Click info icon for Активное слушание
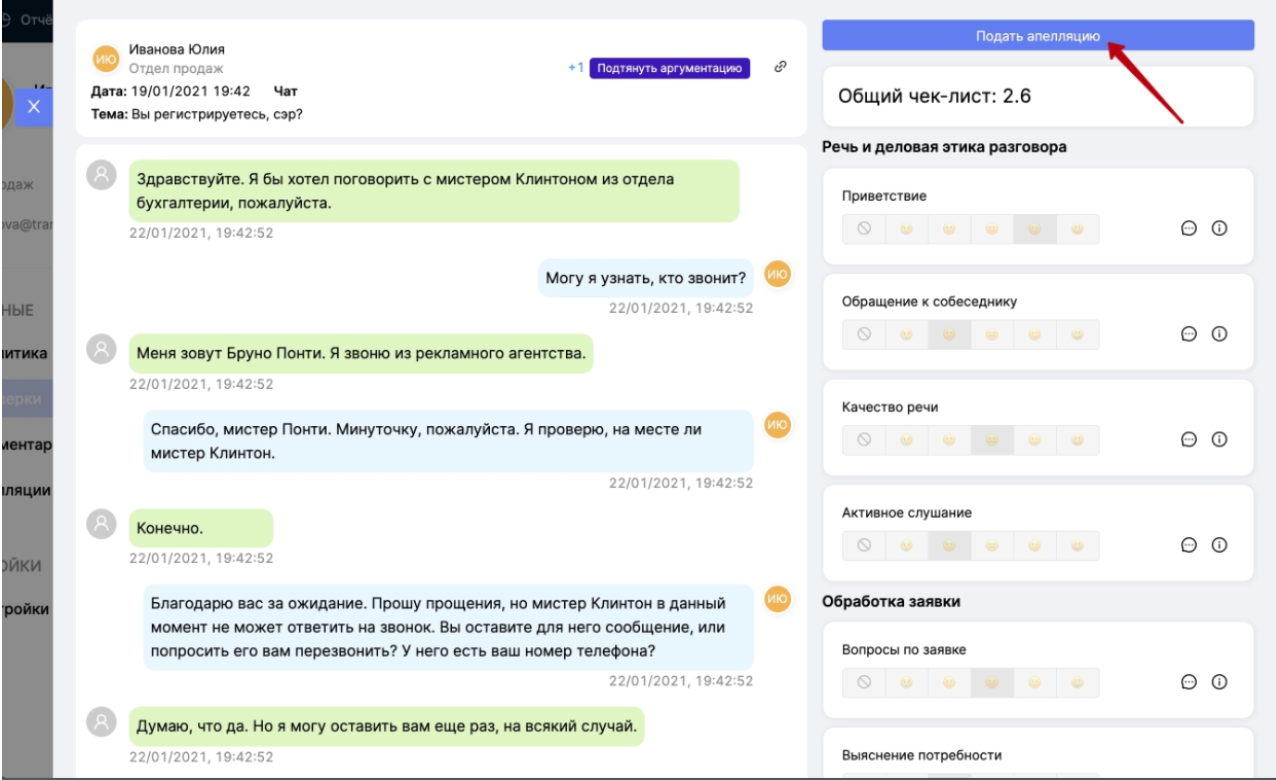The image size is (1276, 780). tap(1219, 545)
